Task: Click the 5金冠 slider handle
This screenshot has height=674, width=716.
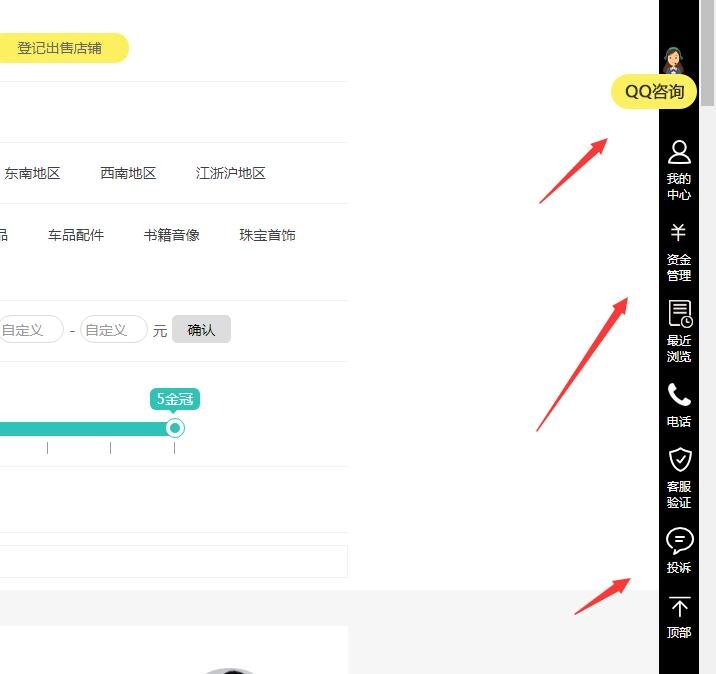Action: 174,428
